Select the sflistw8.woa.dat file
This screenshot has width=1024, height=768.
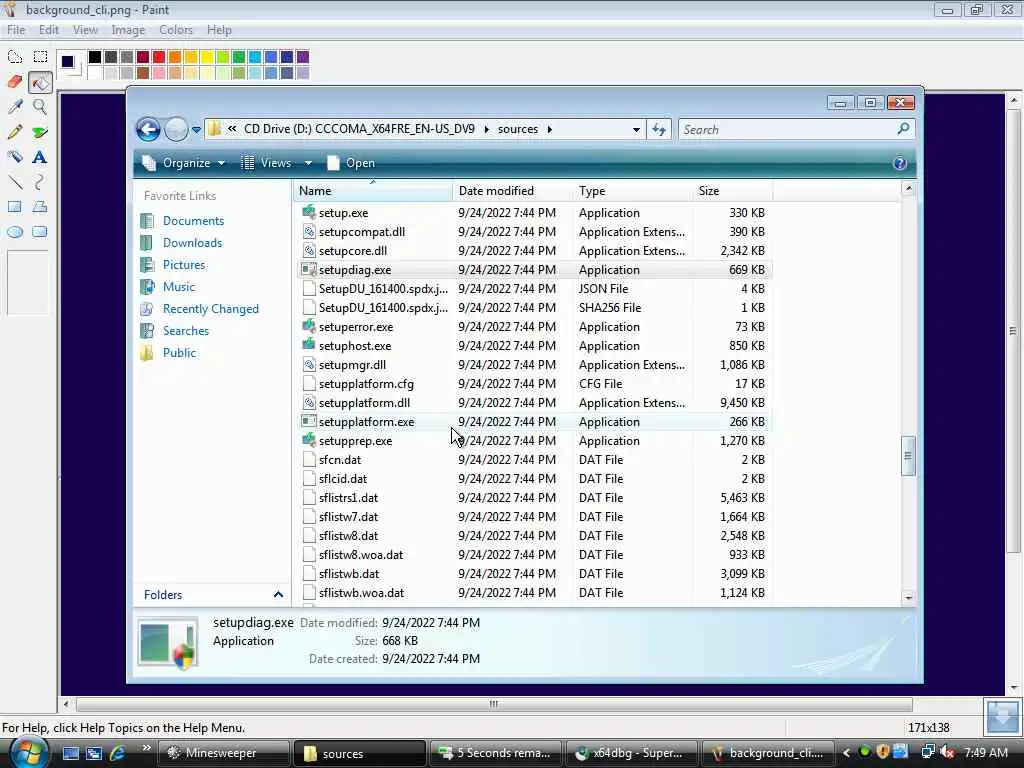[x=360, y=554]
